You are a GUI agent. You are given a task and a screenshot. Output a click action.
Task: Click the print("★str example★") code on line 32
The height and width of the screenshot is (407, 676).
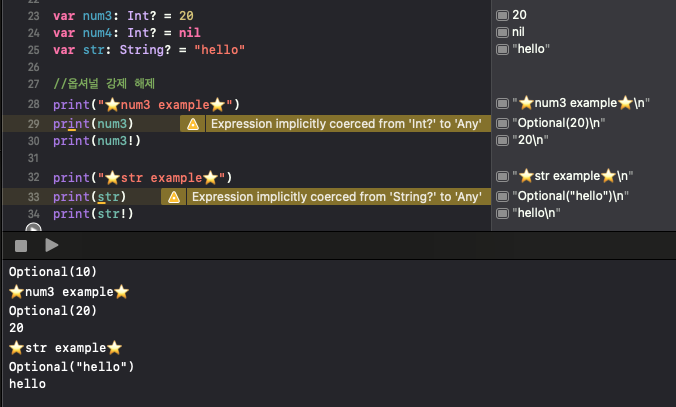143,178
